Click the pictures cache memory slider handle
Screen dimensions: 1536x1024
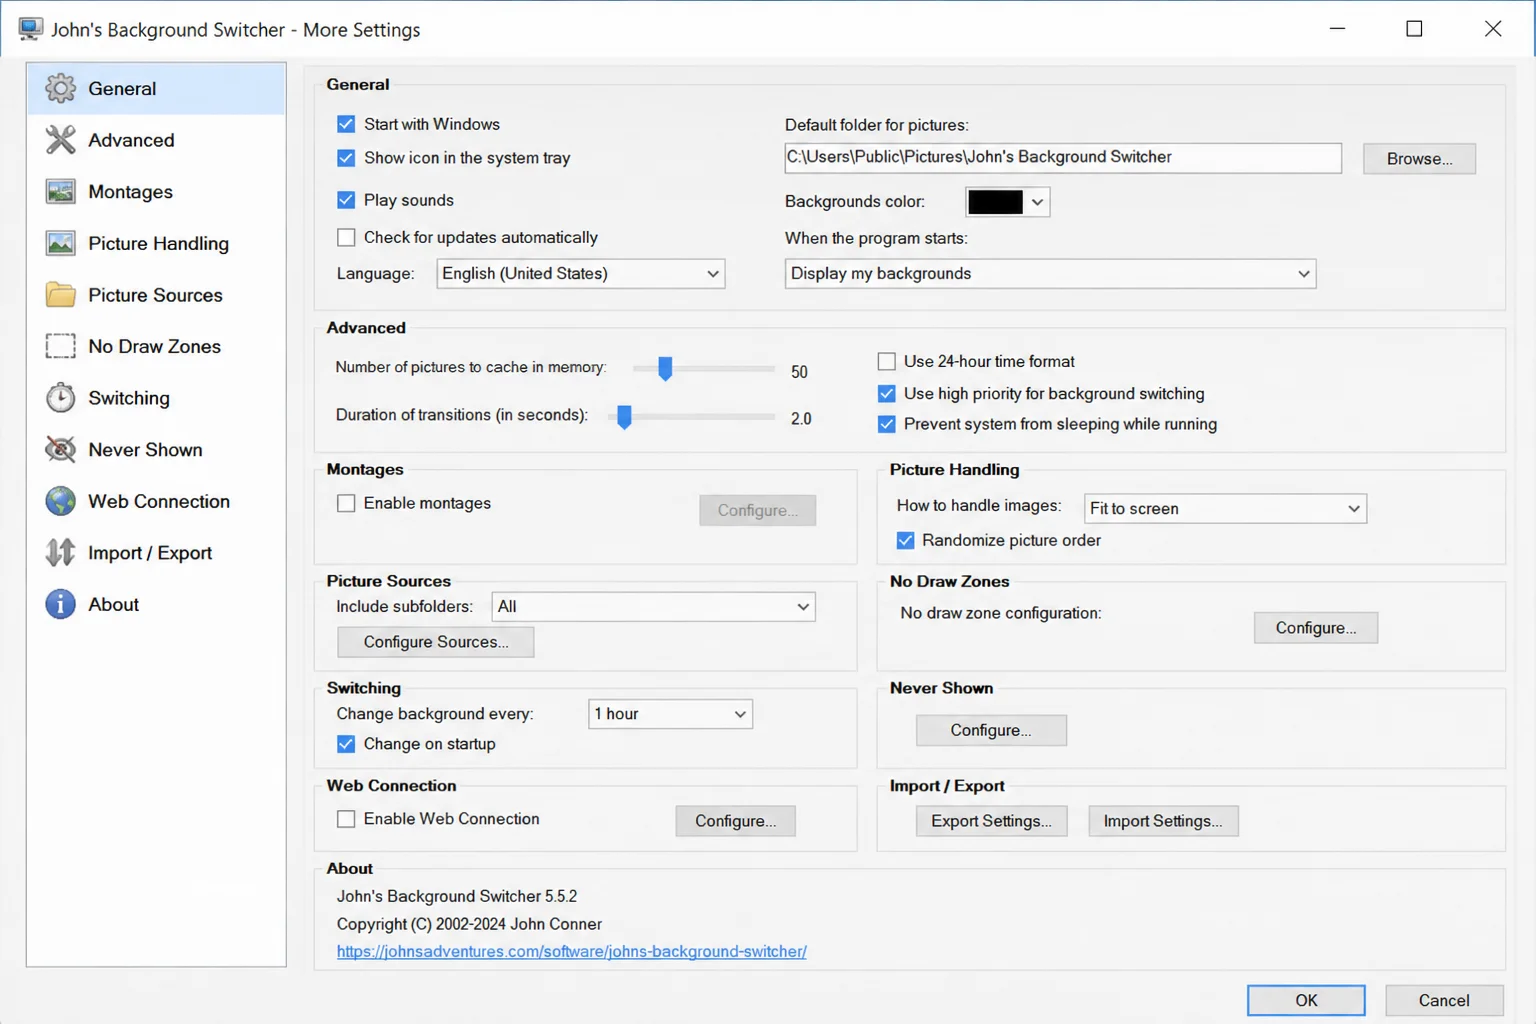point(665,368)
